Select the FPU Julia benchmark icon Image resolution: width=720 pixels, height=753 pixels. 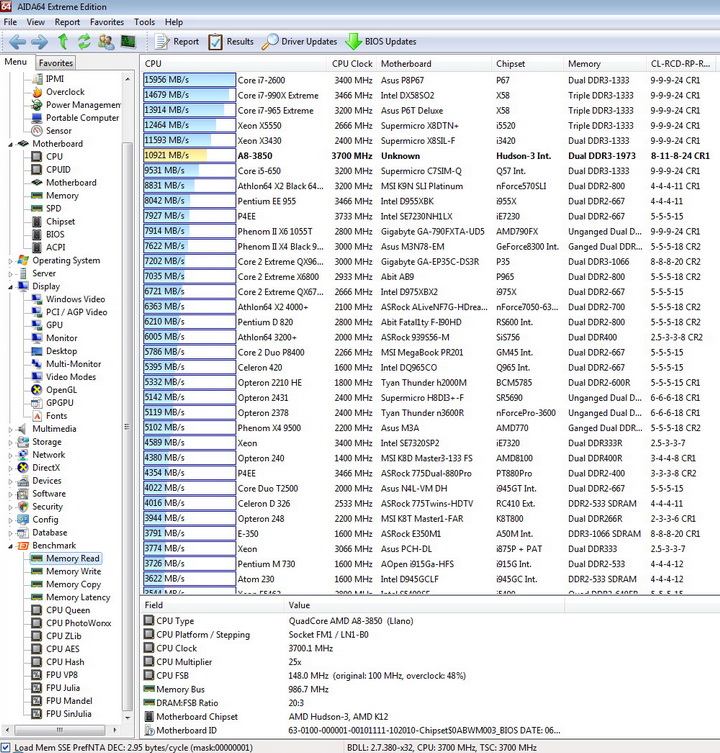(37, 688)
